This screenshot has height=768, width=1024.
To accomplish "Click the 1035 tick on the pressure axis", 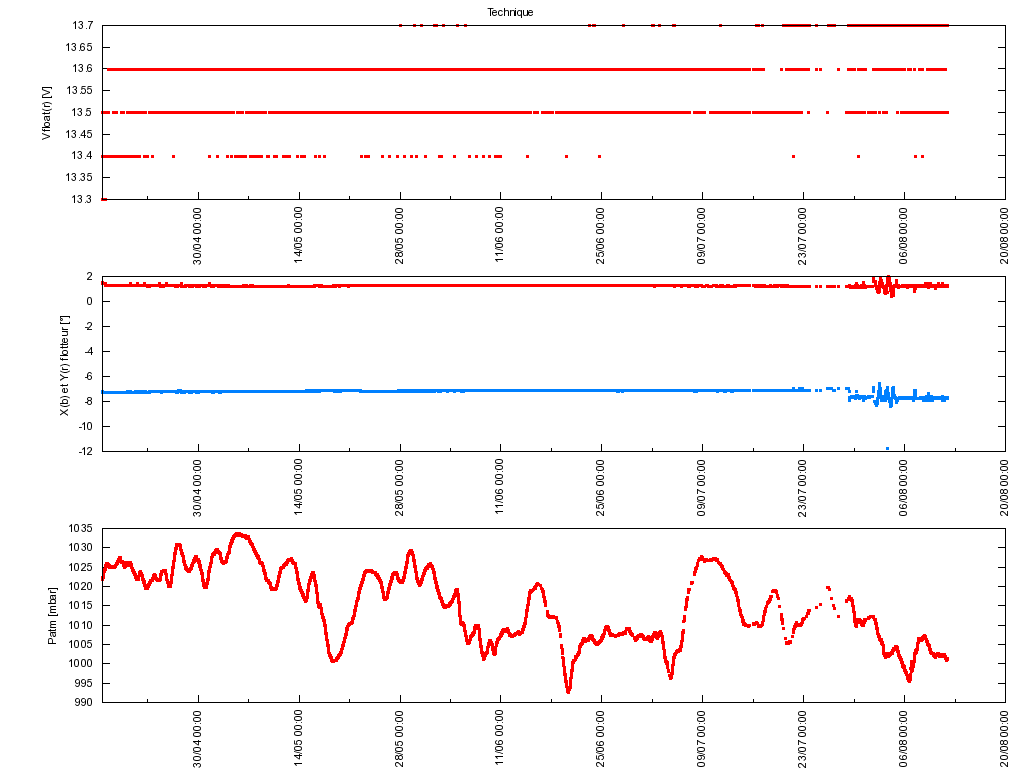I will point(81,528).
